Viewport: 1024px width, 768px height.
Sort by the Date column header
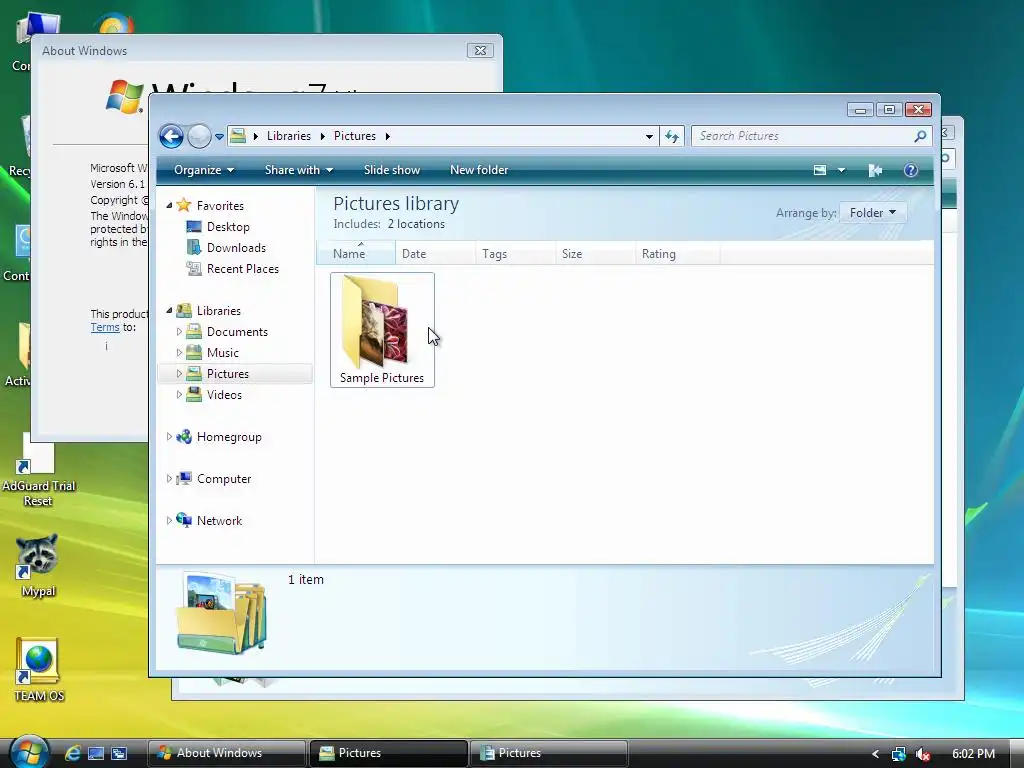[x=435, y=253]
